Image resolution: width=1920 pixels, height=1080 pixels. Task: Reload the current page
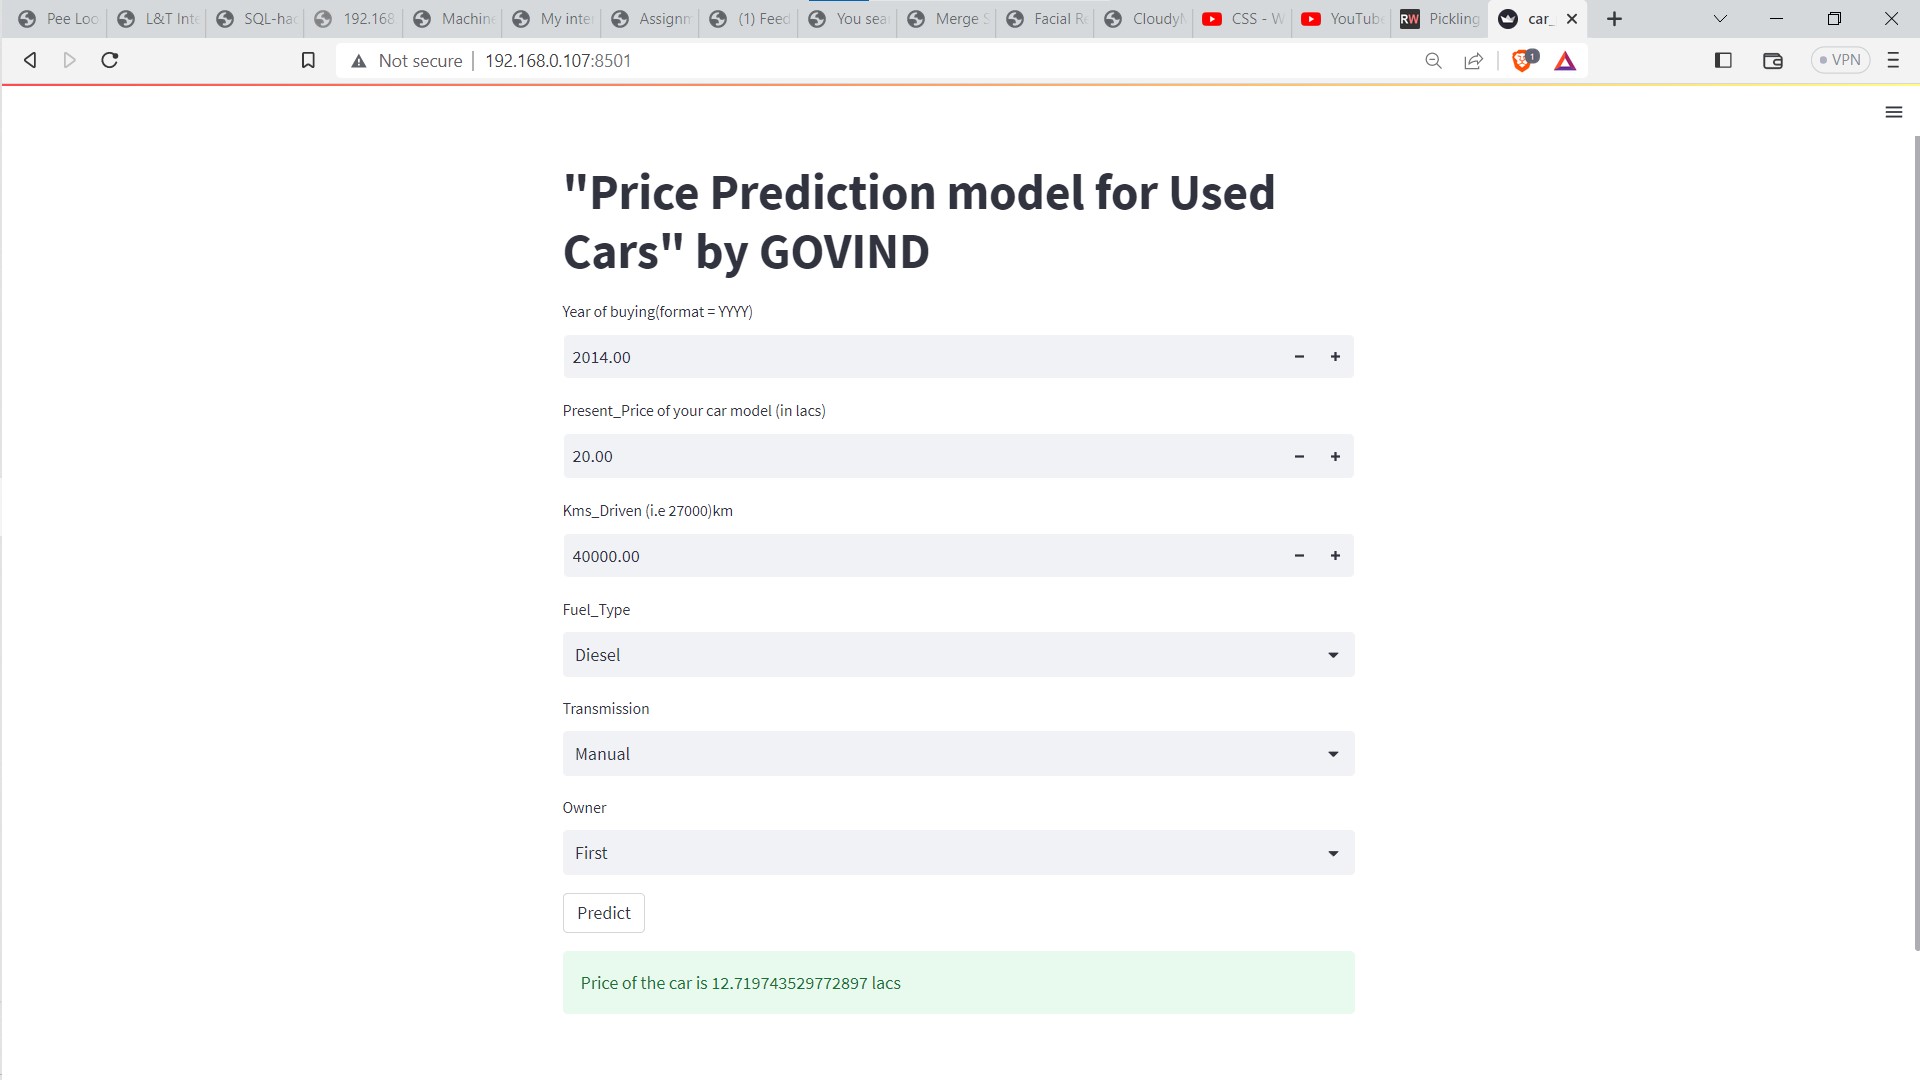click(x=109, y=60)
